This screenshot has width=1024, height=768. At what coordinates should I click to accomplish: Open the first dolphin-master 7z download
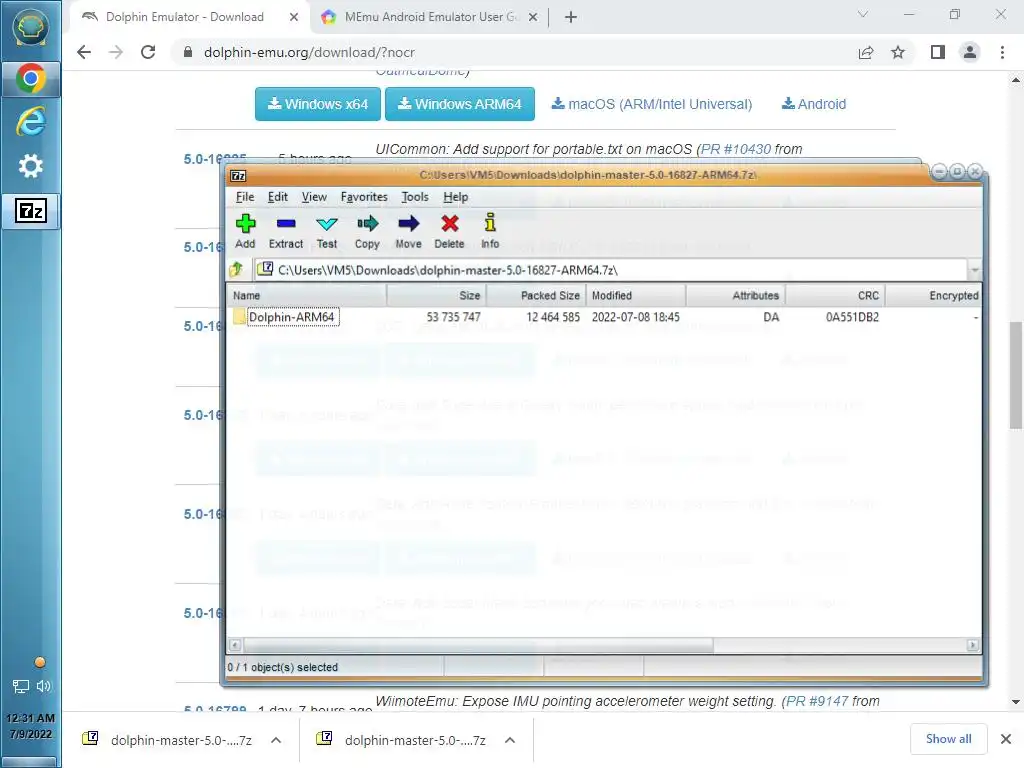(181, 740)
